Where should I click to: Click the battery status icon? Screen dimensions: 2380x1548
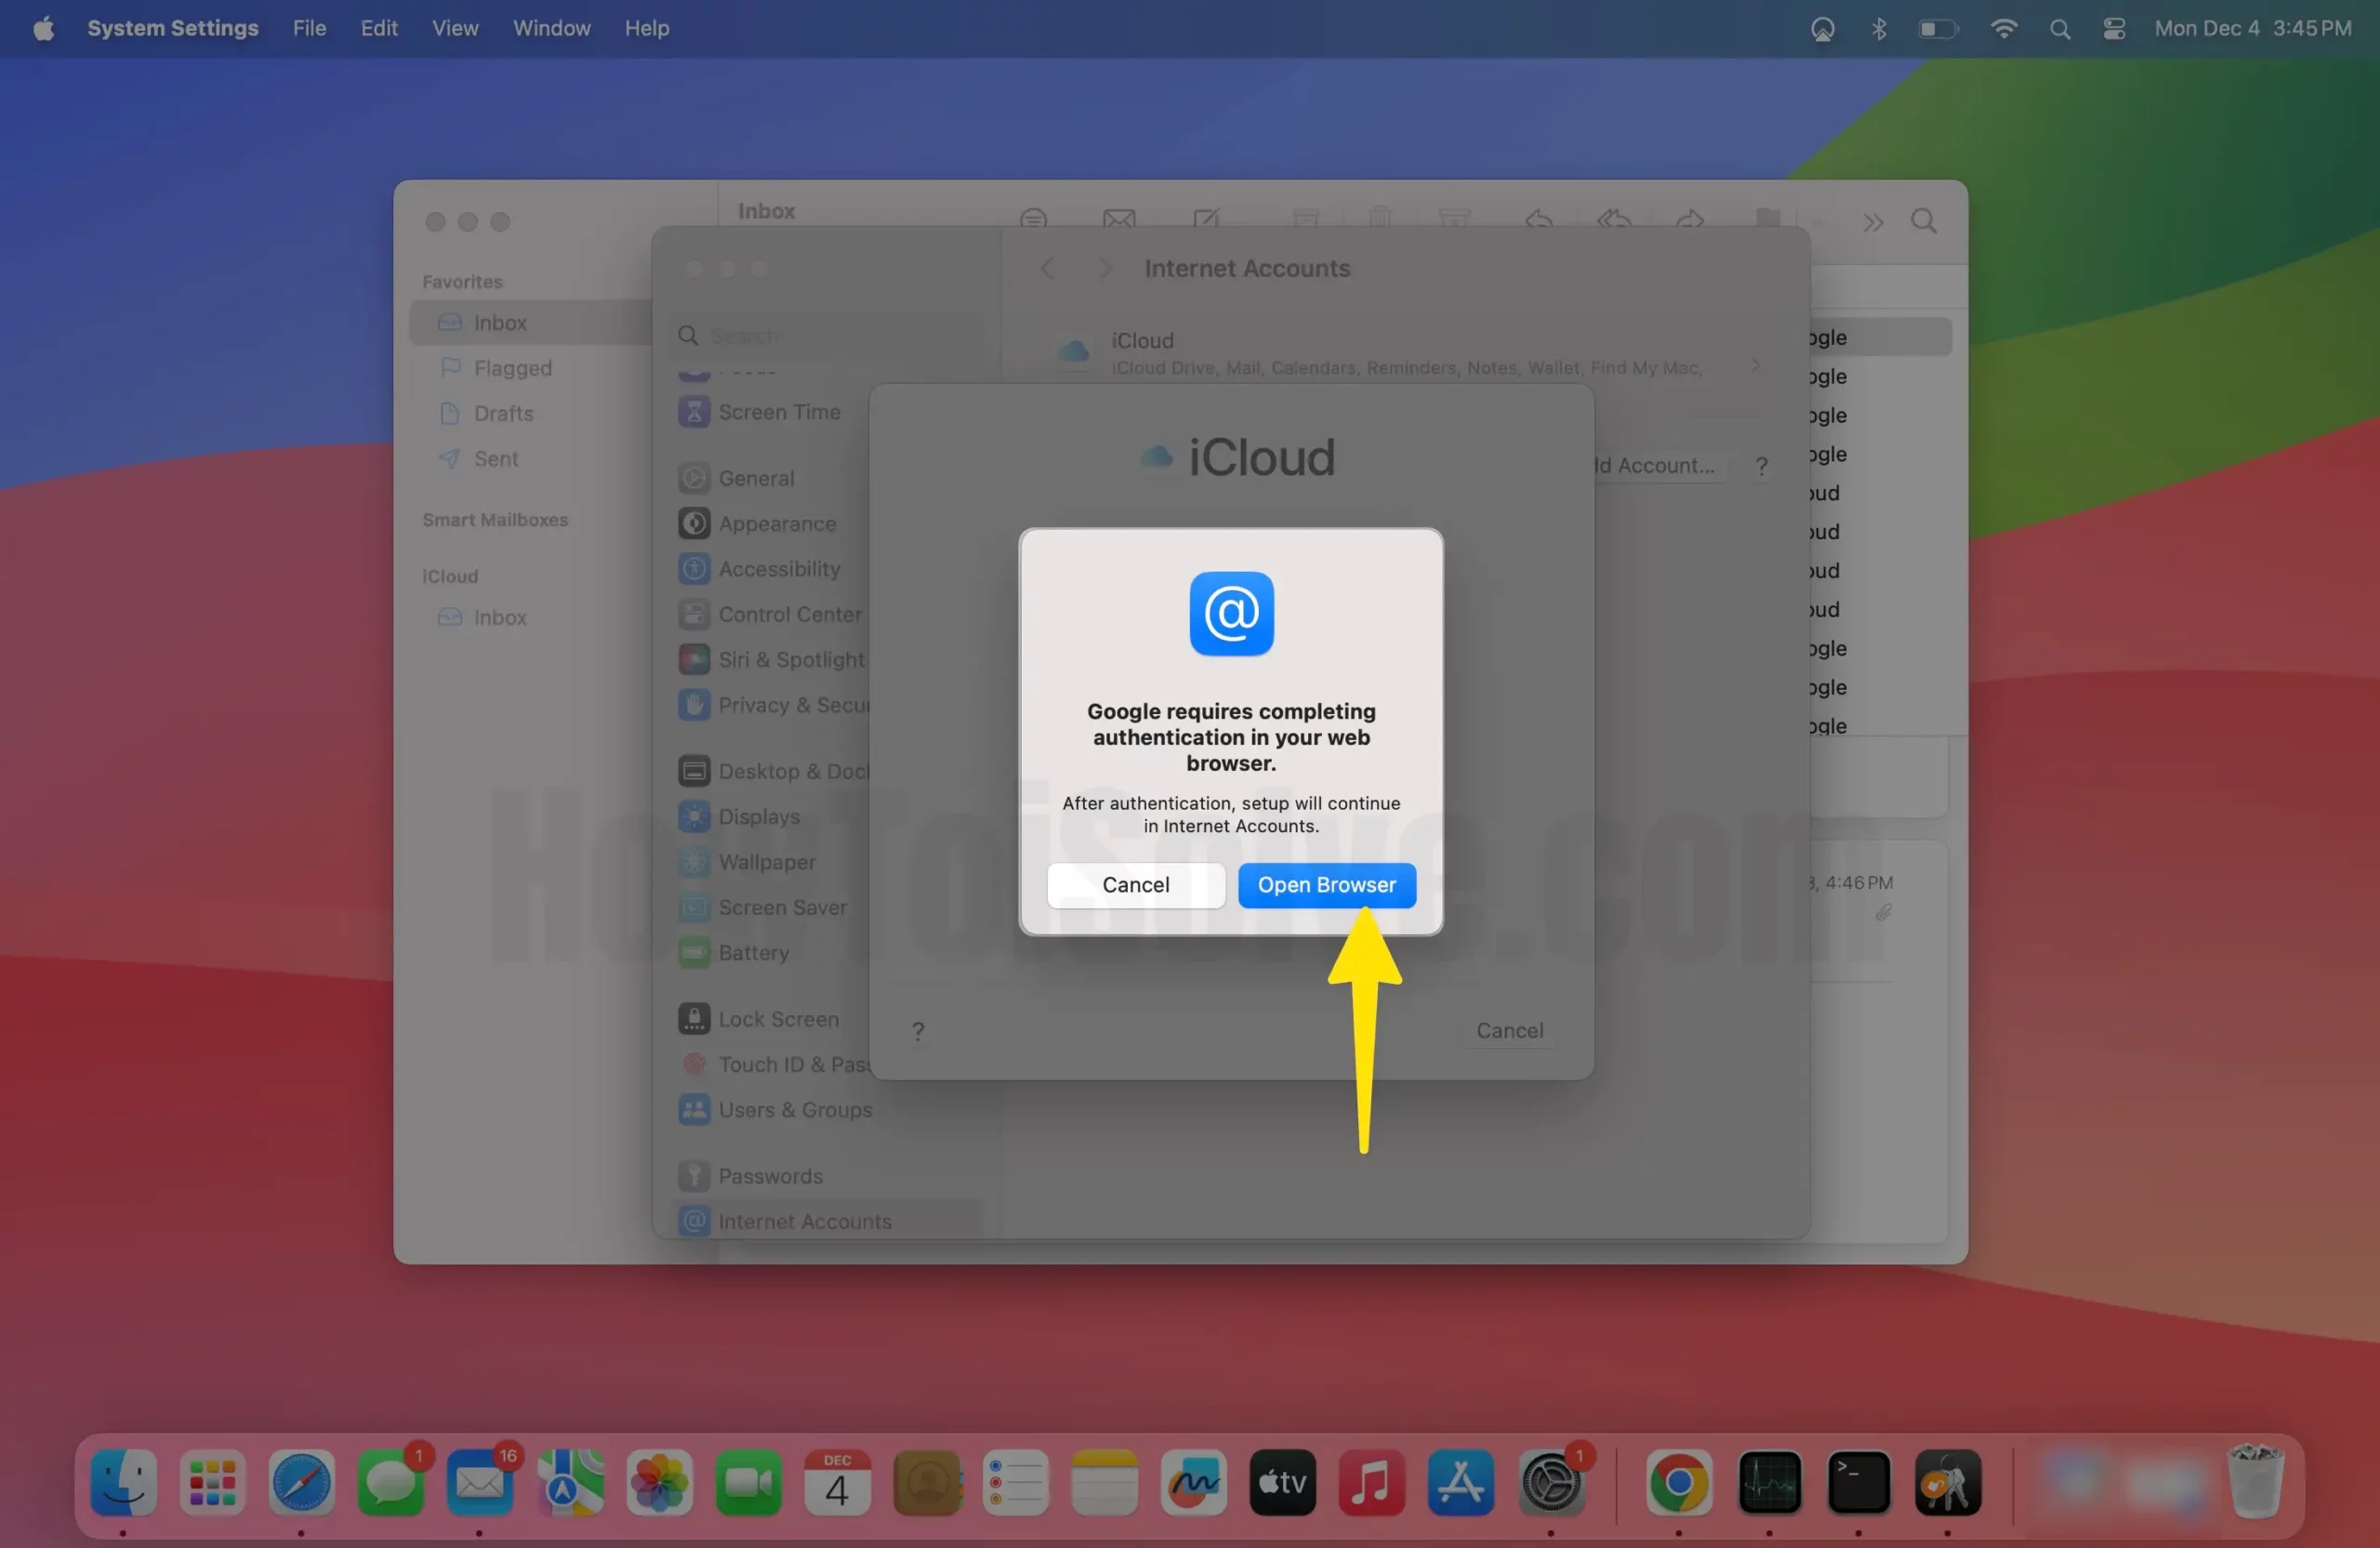[x=1937, y=29]
